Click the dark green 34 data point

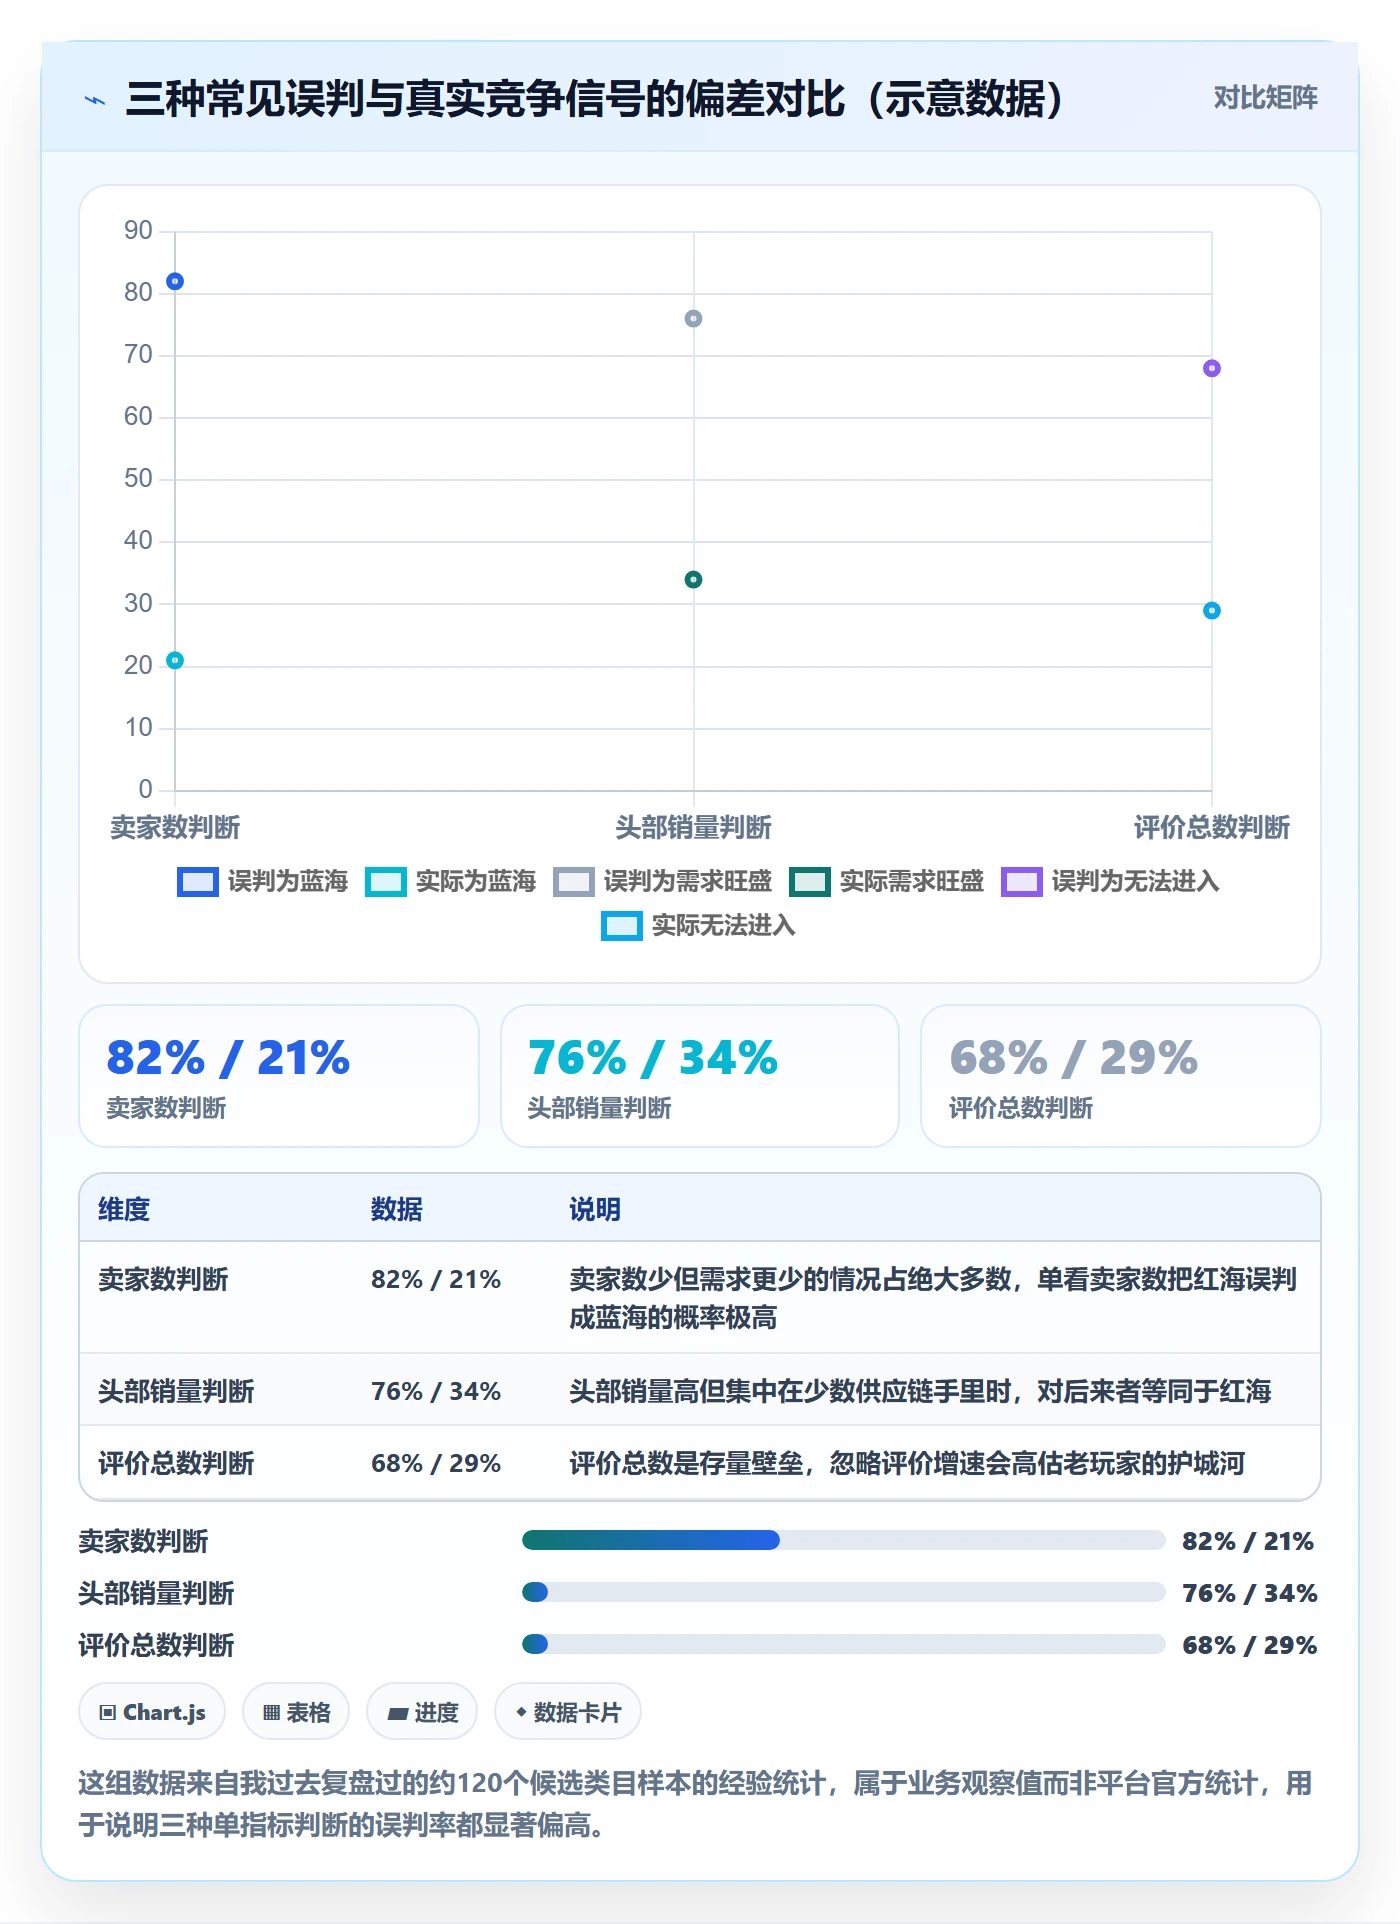693,580
